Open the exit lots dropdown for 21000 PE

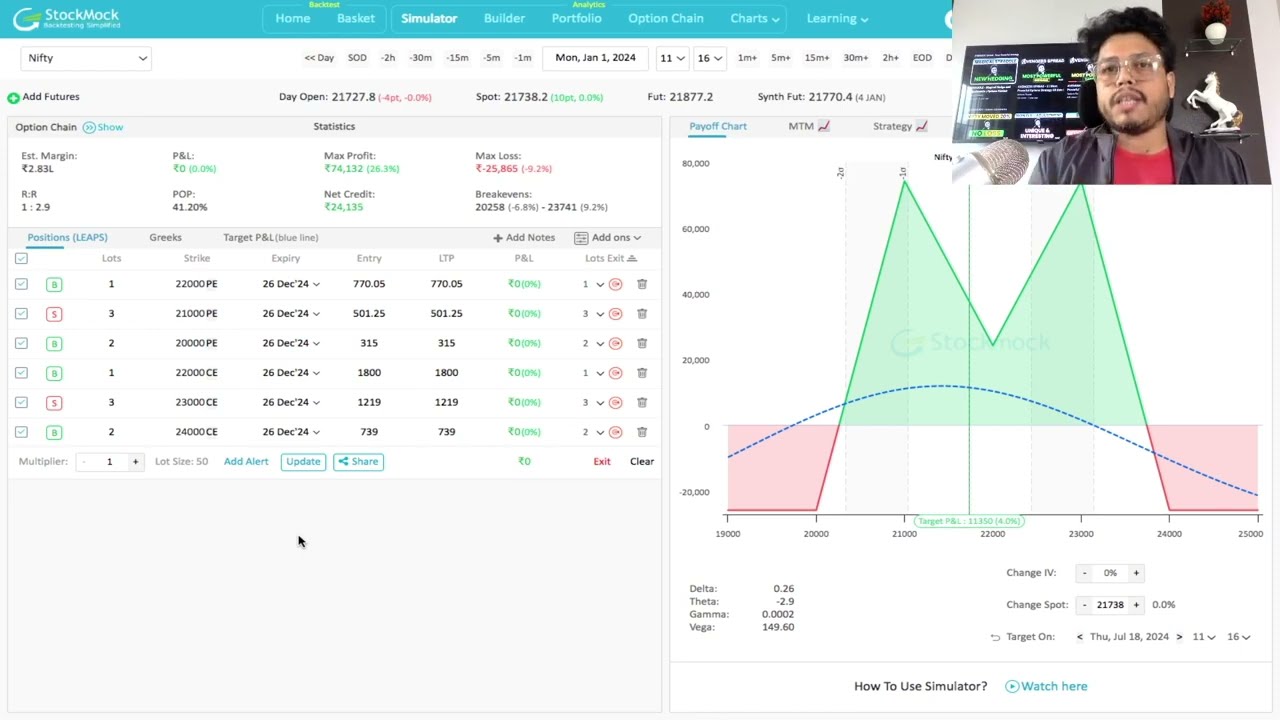[x=594, y=314]
